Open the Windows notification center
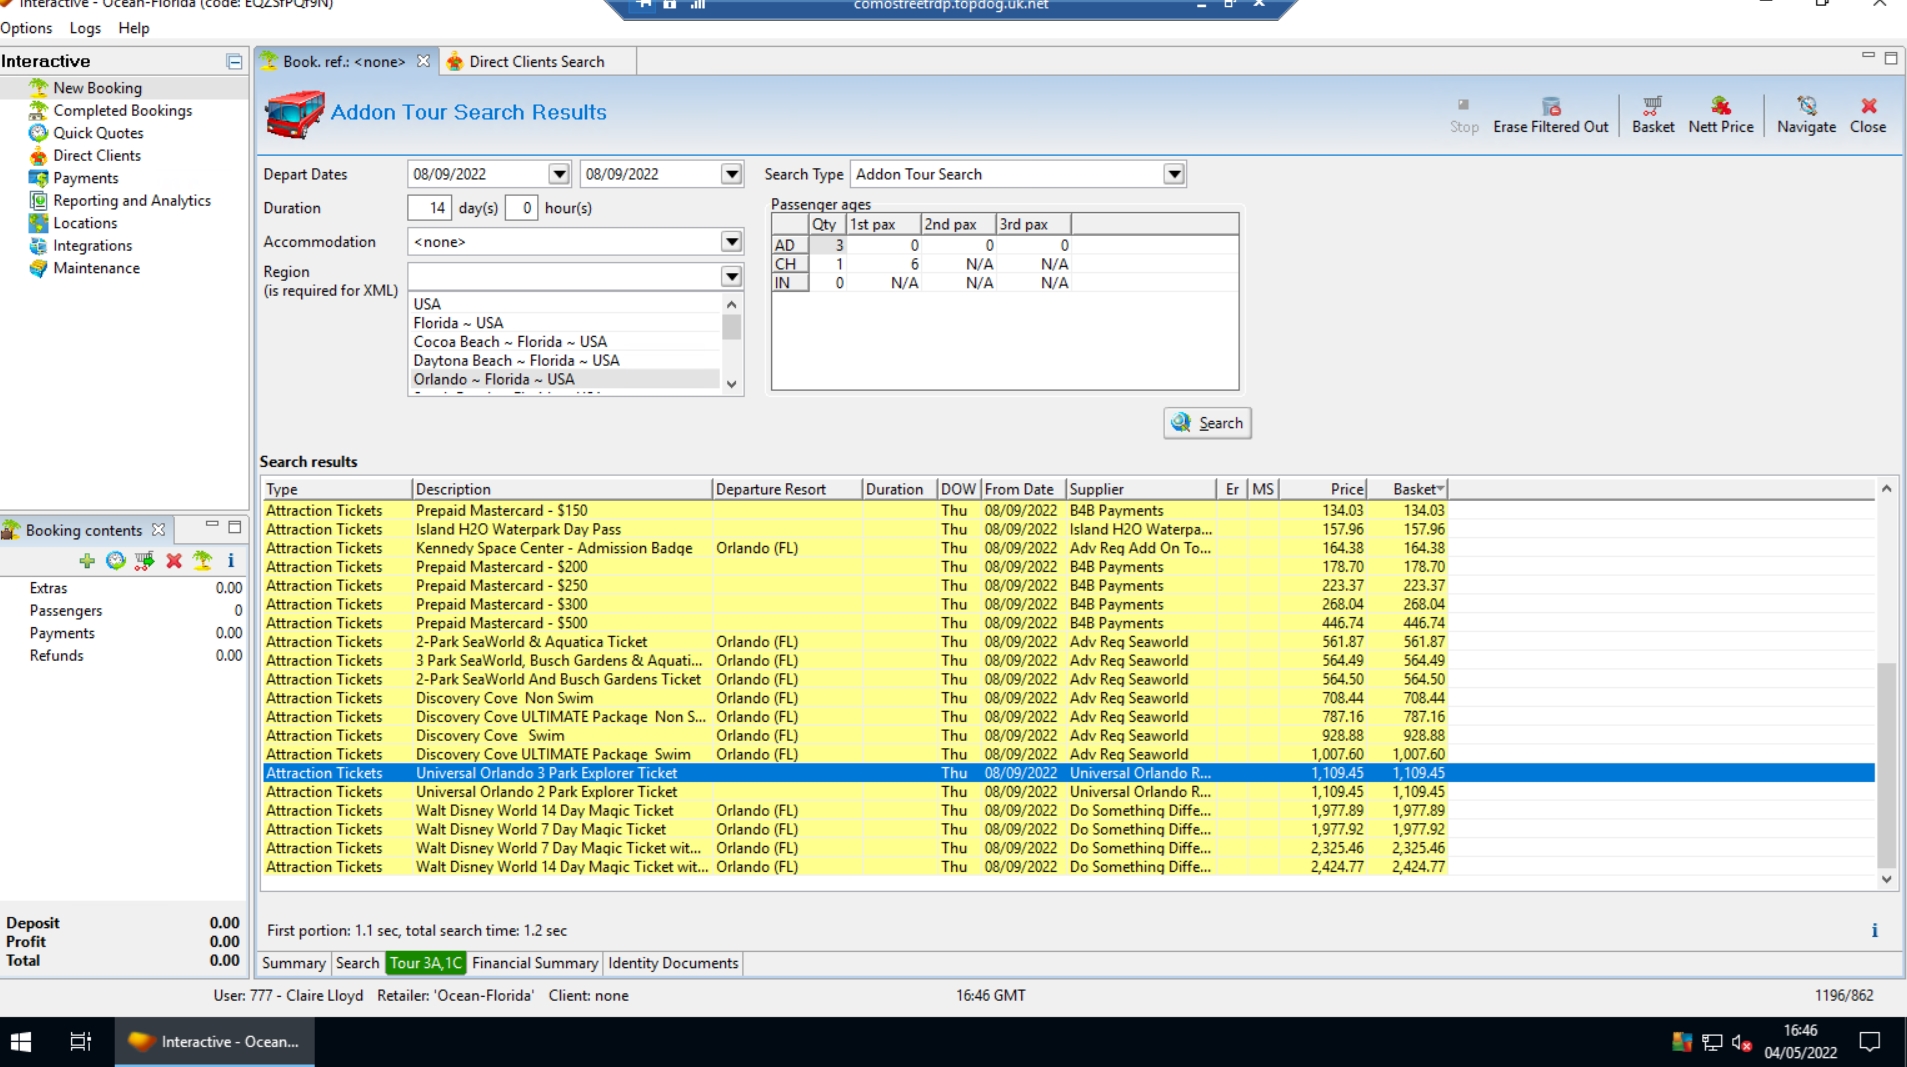The image size is (1907, 1067). tap(1869, 1042)
